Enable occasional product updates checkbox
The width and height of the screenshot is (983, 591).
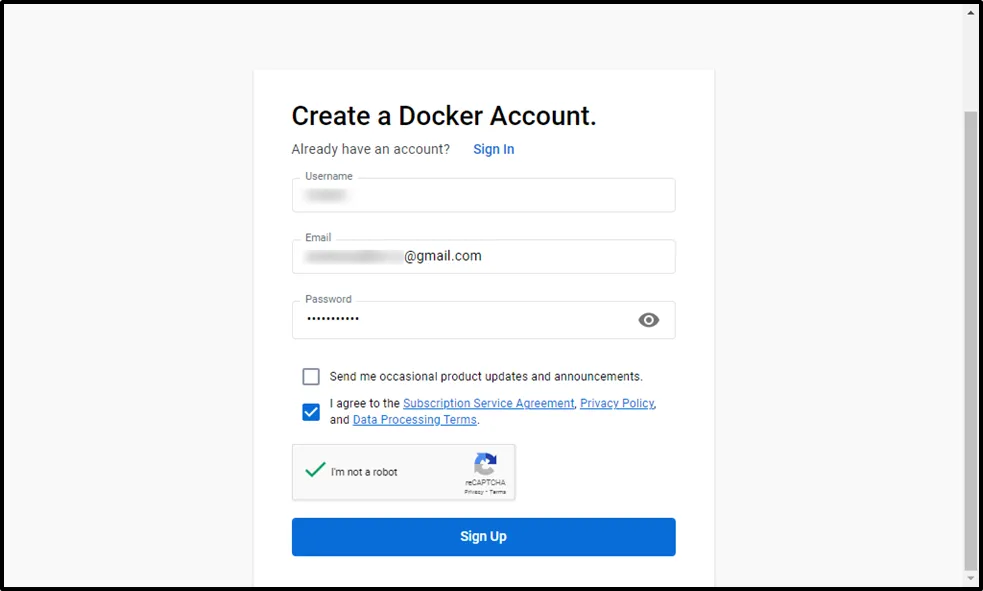(x=311, y=377)
